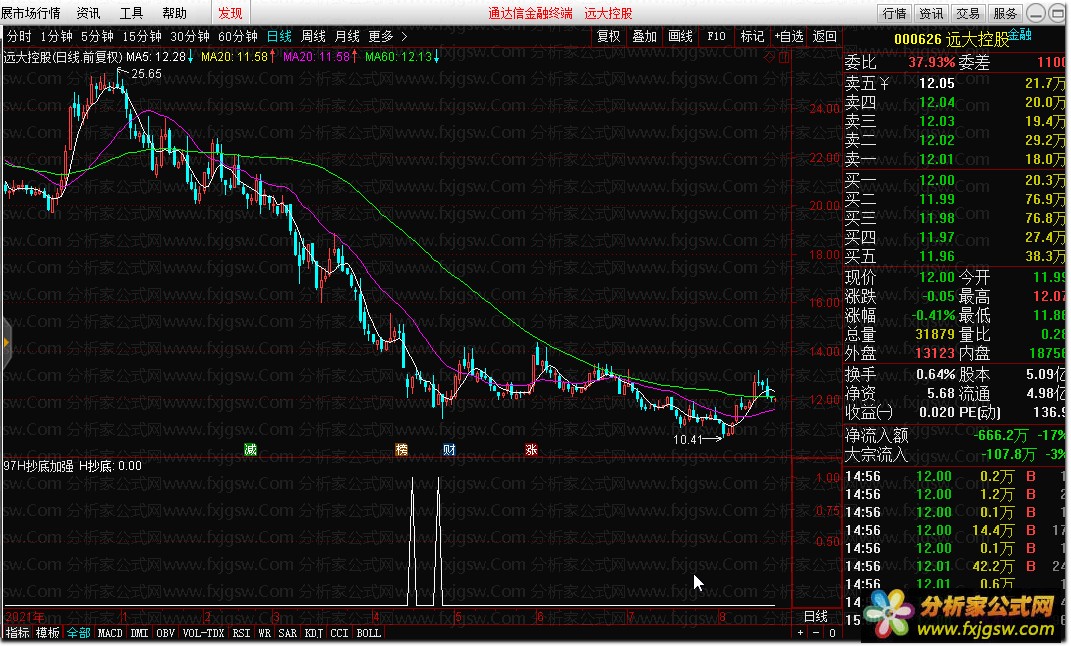Click the 10.41 low price label
The image size is (1071, 646).
(x=687, y=440)
